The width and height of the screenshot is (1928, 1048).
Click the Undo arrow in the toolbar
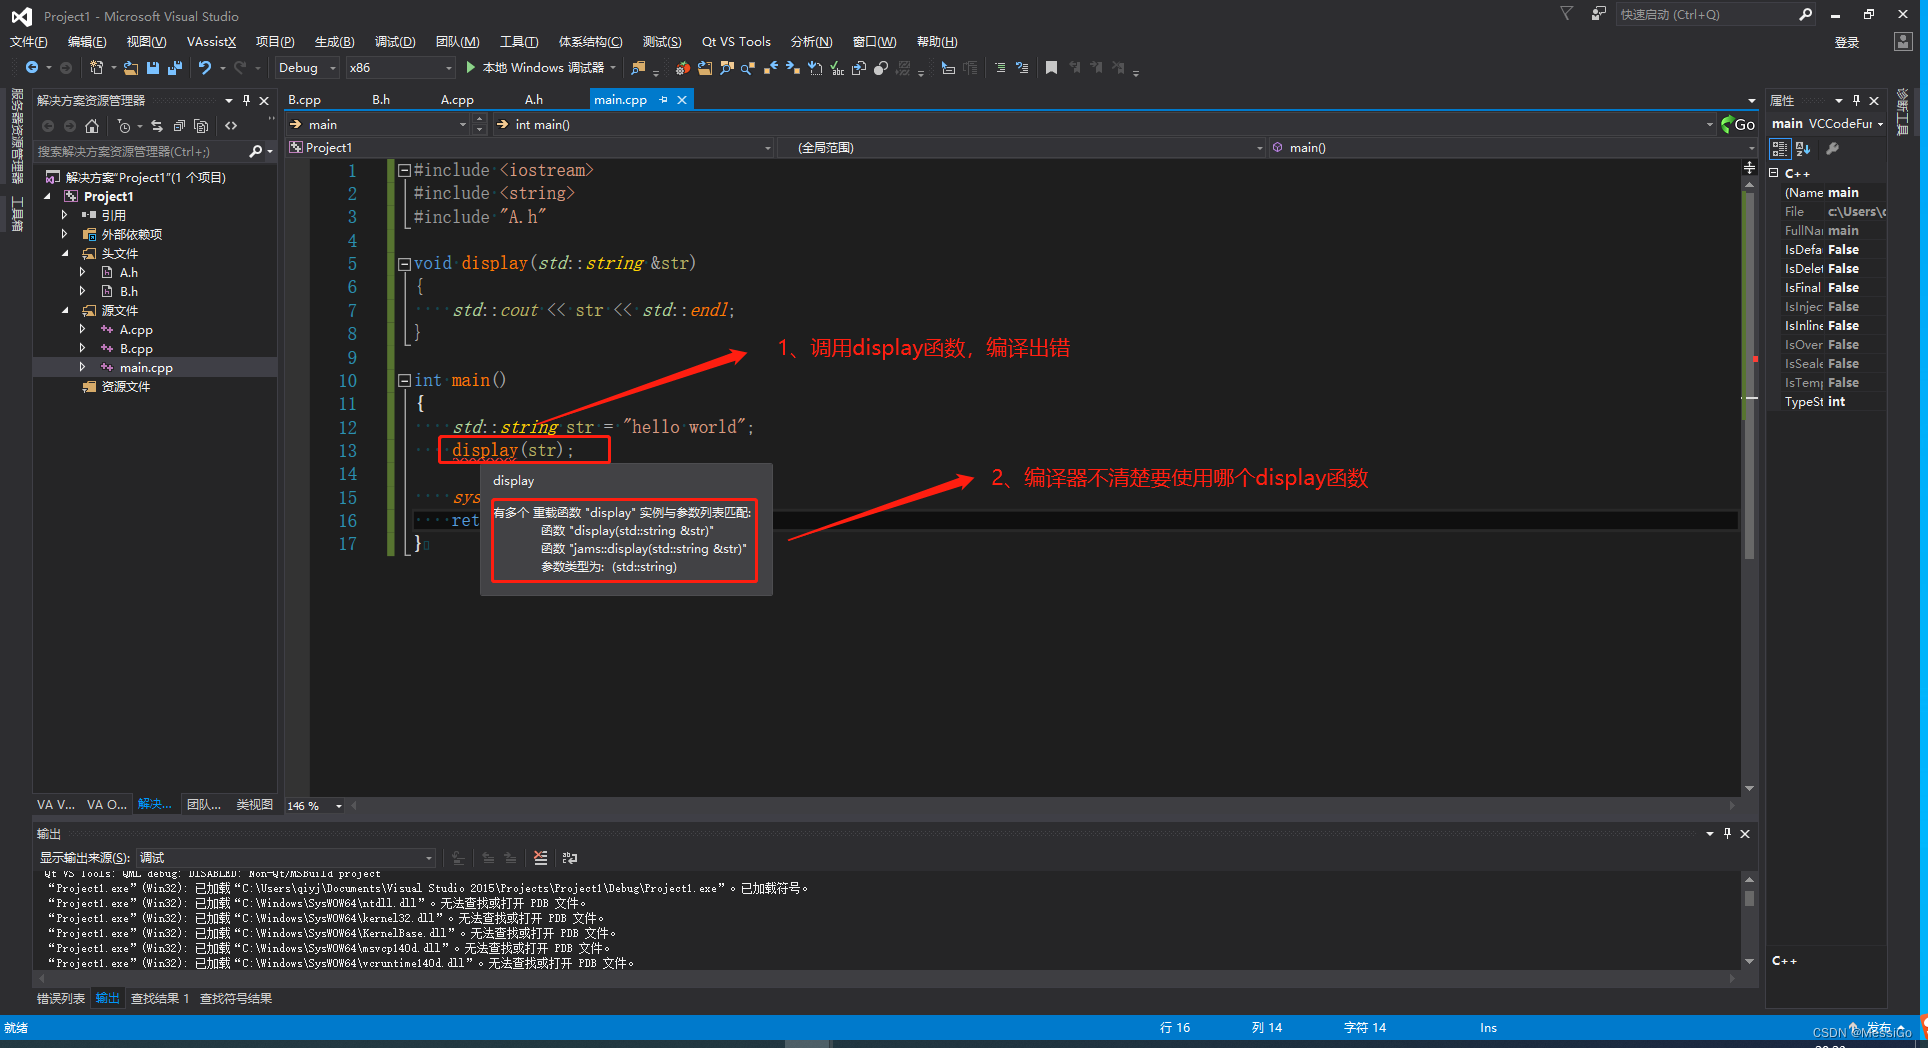click(204, 68)
